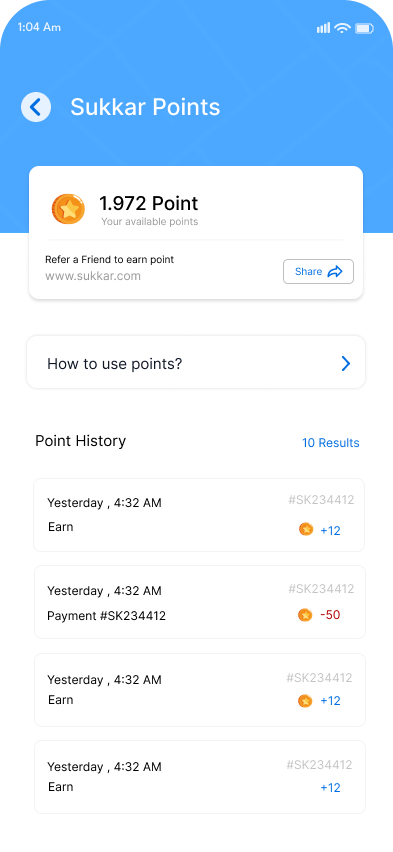Click the coin icon in first Earn entry
This screenshot has height=852, width=393.
tap(306, 529)
